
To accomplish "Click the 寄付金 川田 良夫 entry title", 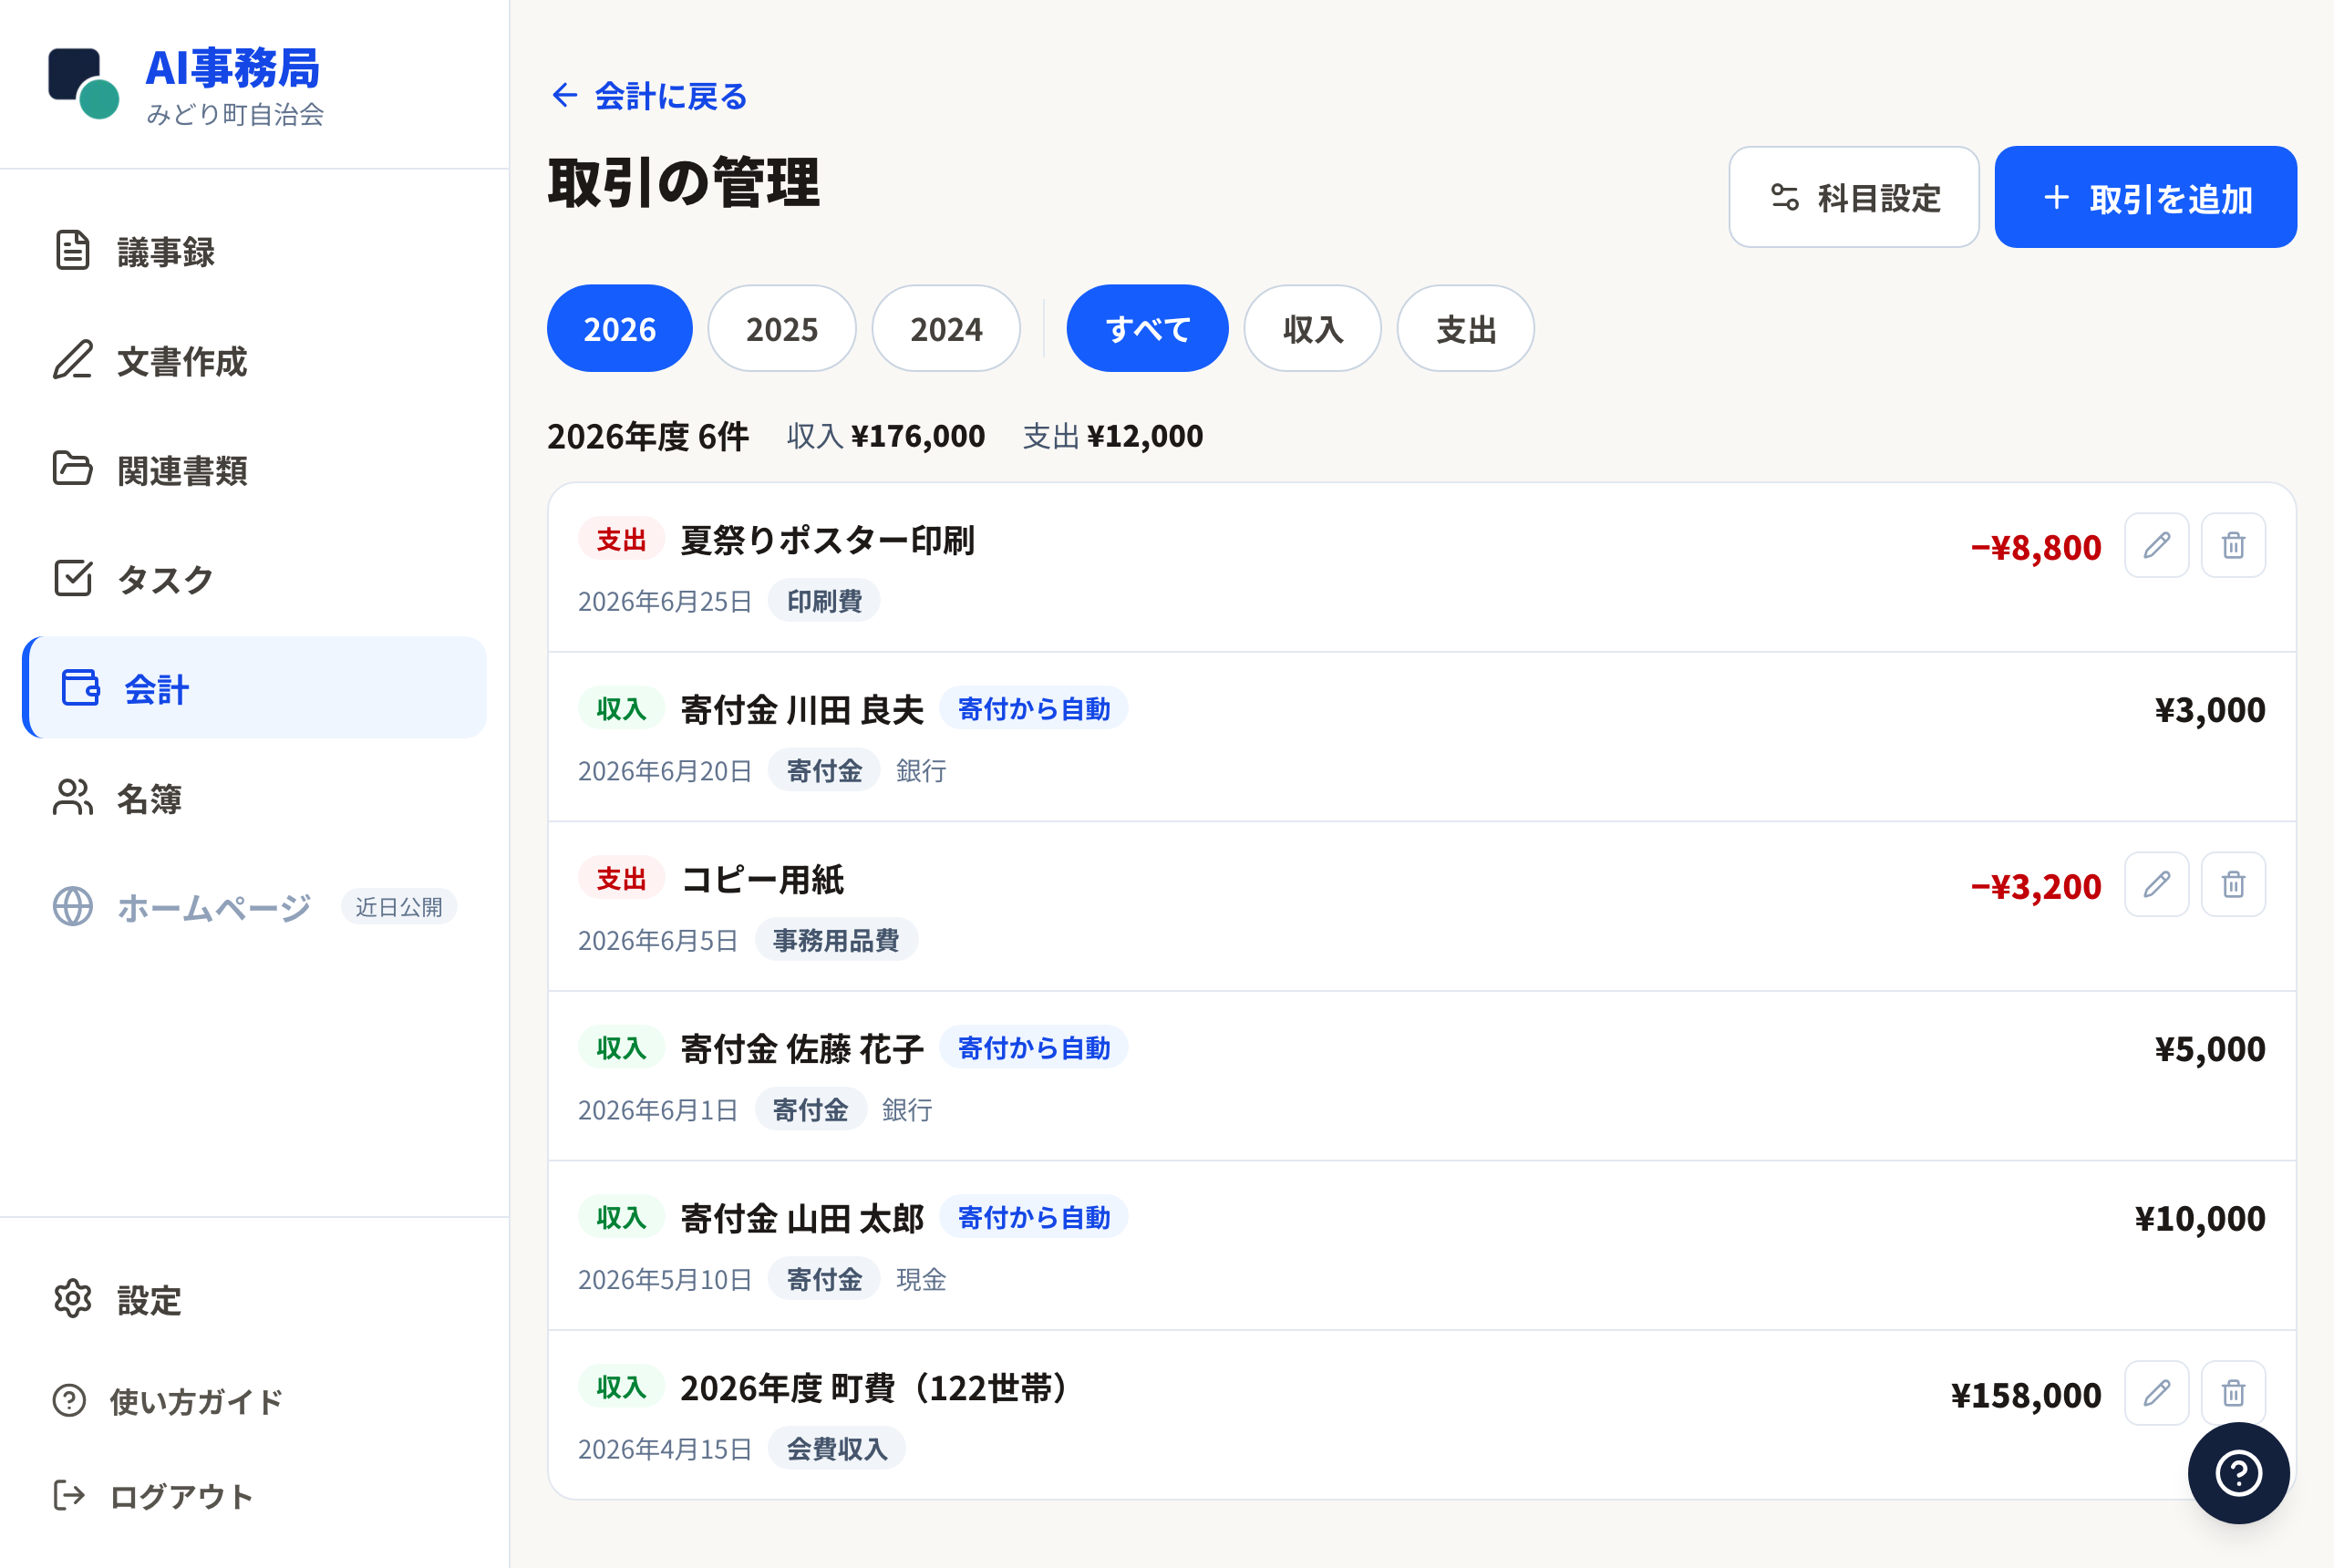I will click(802, 709).
